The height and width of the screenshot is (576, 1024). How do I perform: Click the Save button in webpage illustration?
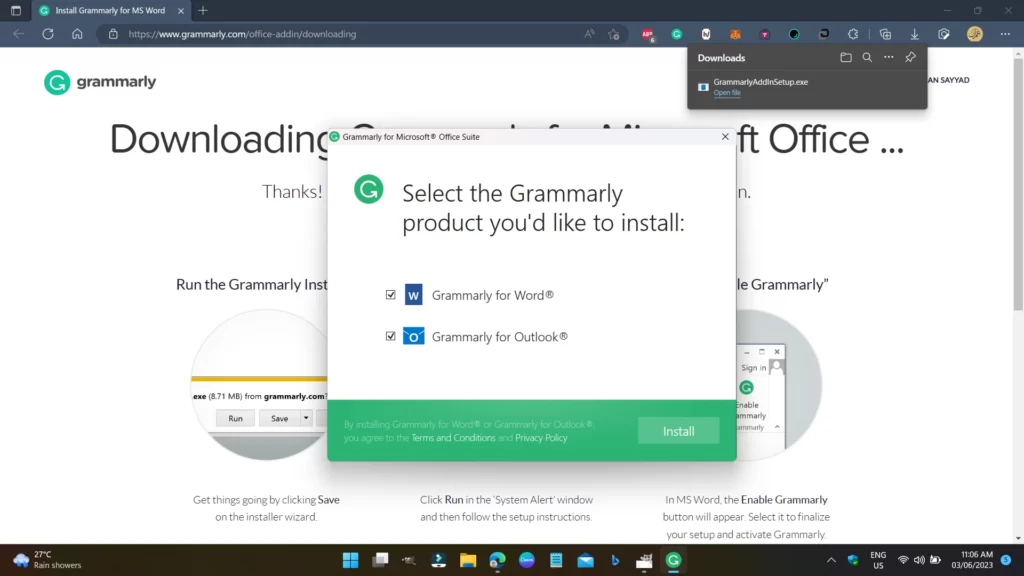tap(280, 419)
